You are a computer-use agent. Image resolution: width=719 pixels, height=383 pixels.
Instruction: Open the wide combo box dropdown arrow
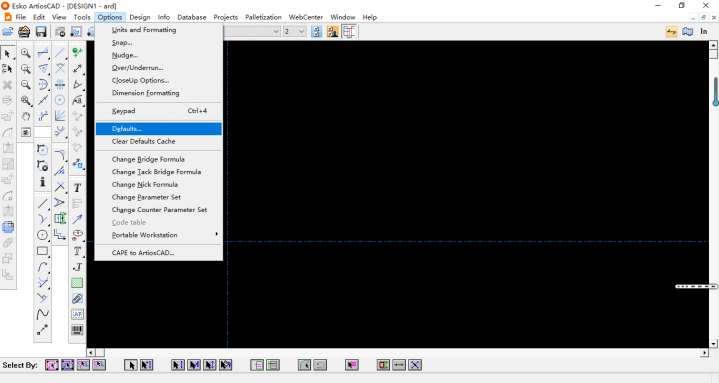pyautogui.click(x=276, y=32)
